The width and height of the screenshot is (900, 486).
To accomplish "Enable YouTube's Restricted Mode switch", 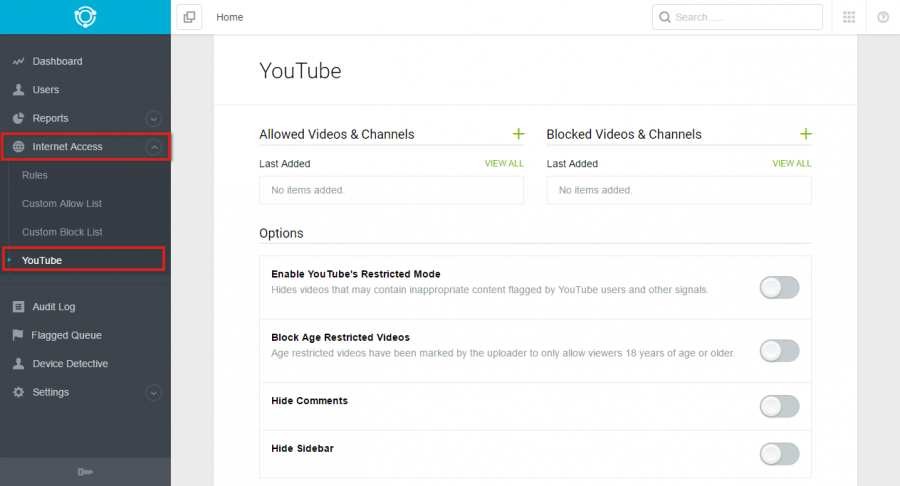I will (x=779, y=287).
